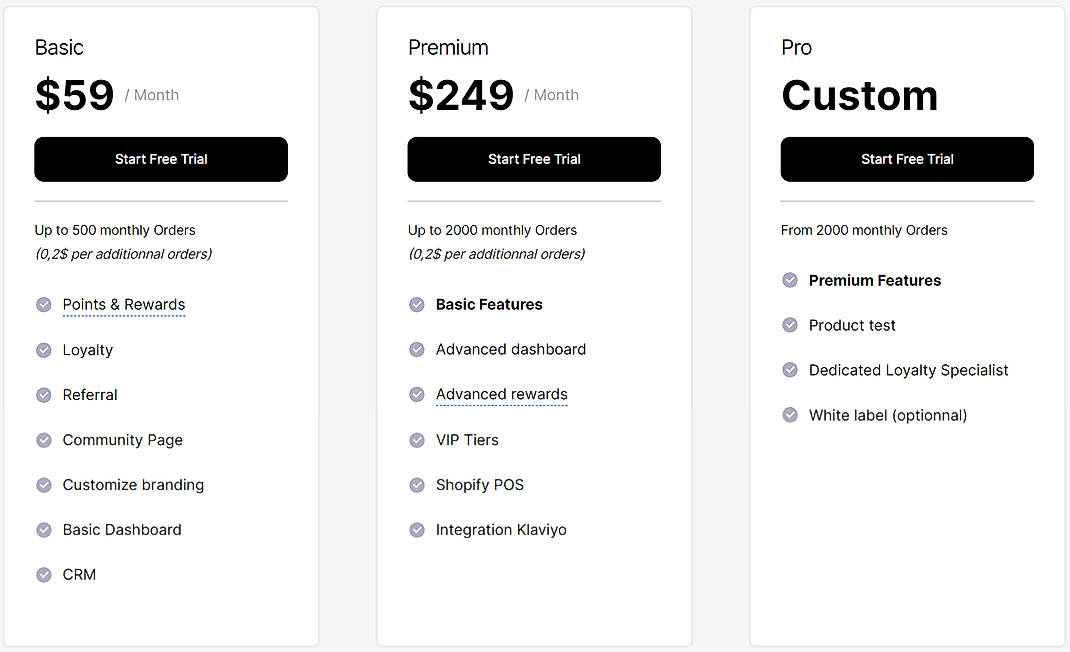Click the checkmark icon beside Product test
The width and height of the screenshot is (1070, 652).
[790, 326]
